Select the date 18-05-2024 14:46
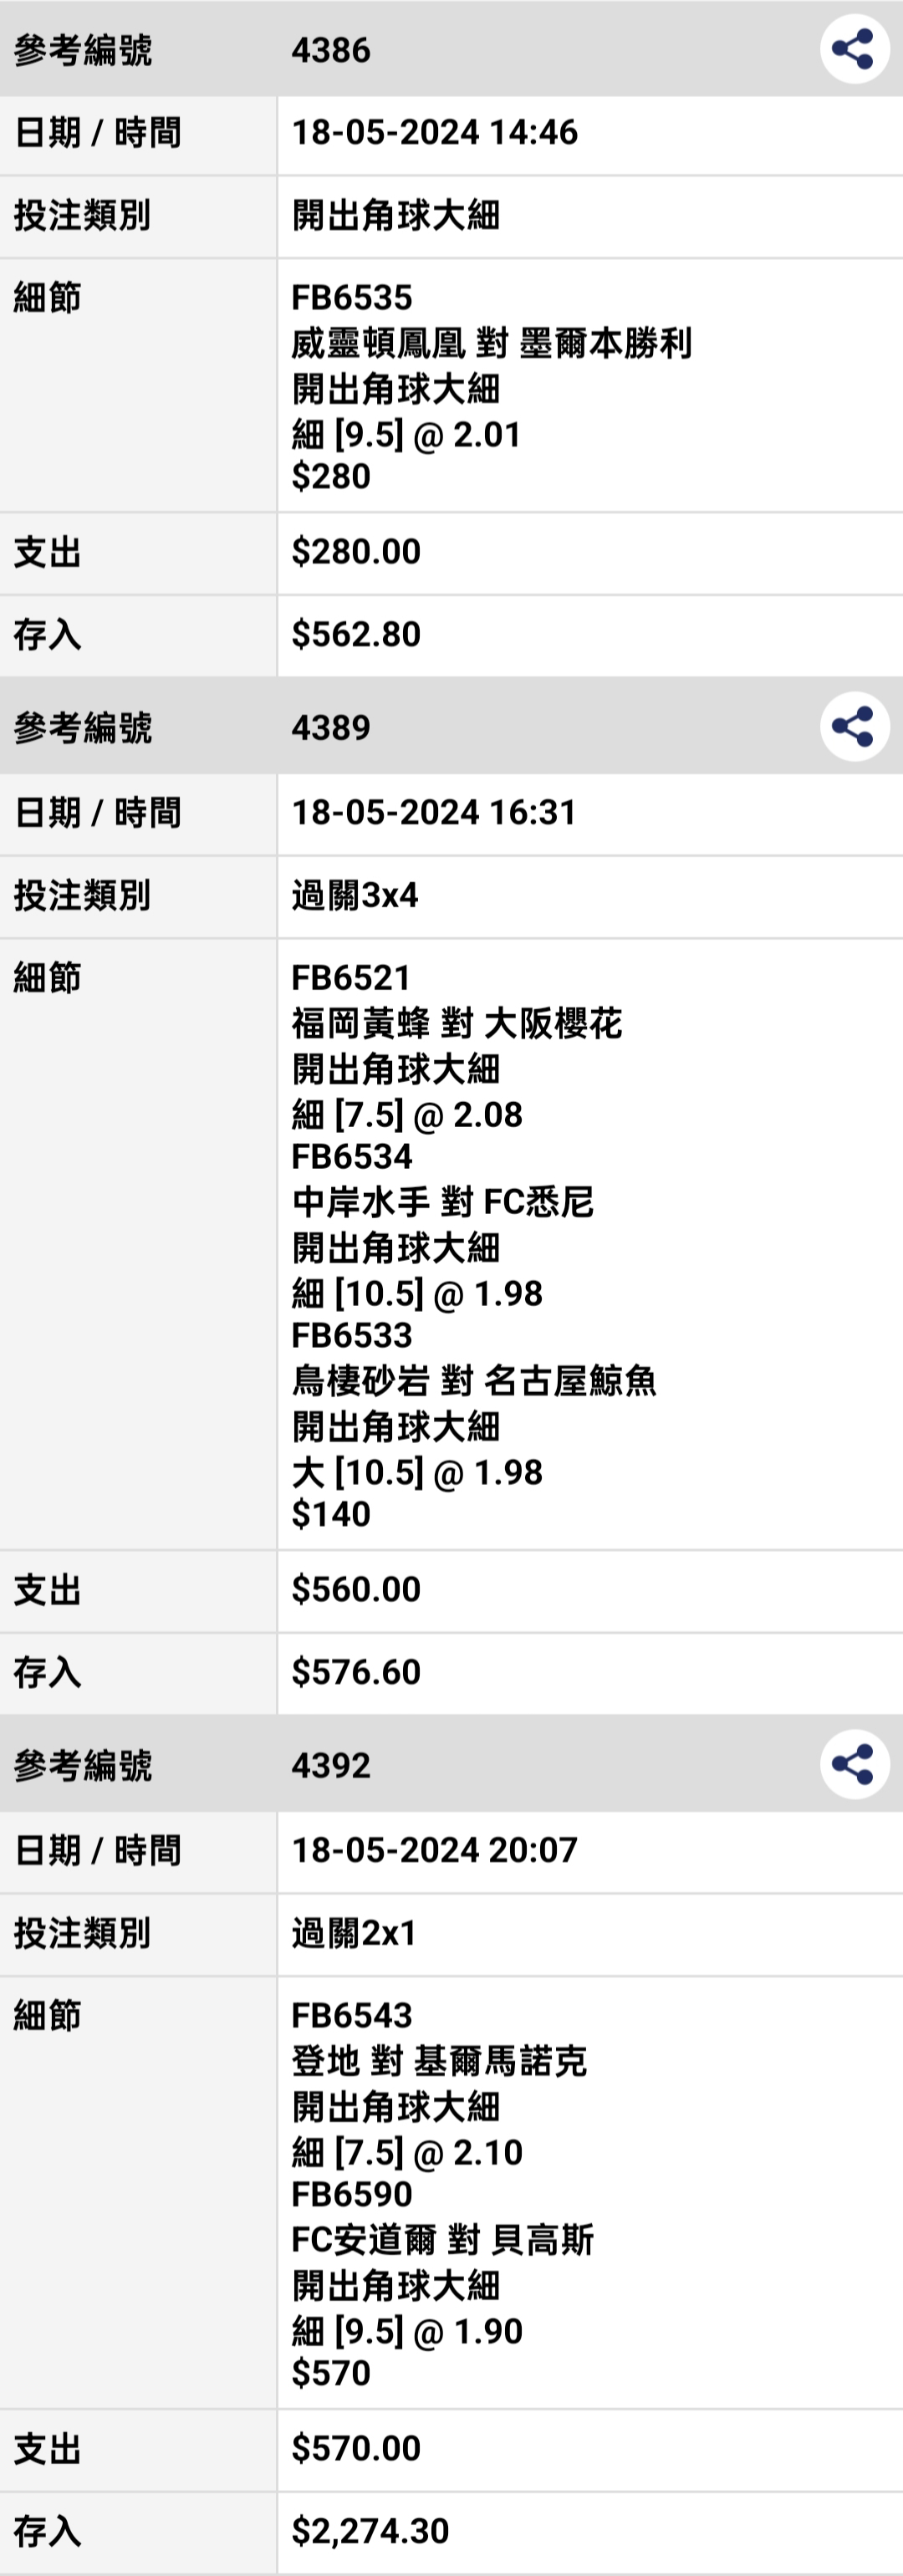903x2576 pixels. (434, 132)
